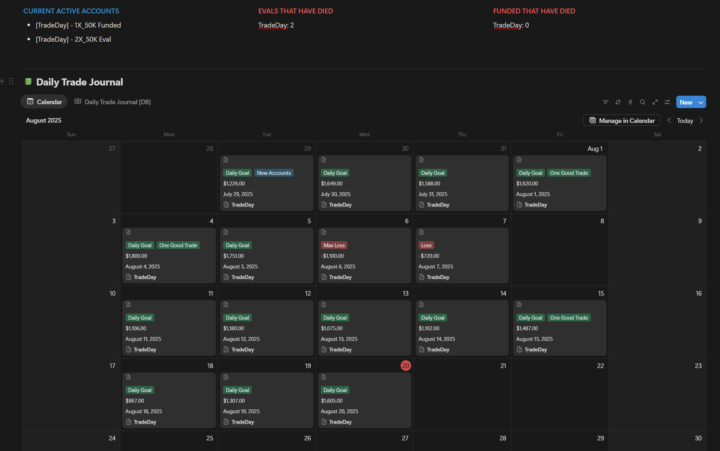The height and width of the screenshot is (451, 720).
Task: Click Manage in Calendar button
Action: point(622,120)
